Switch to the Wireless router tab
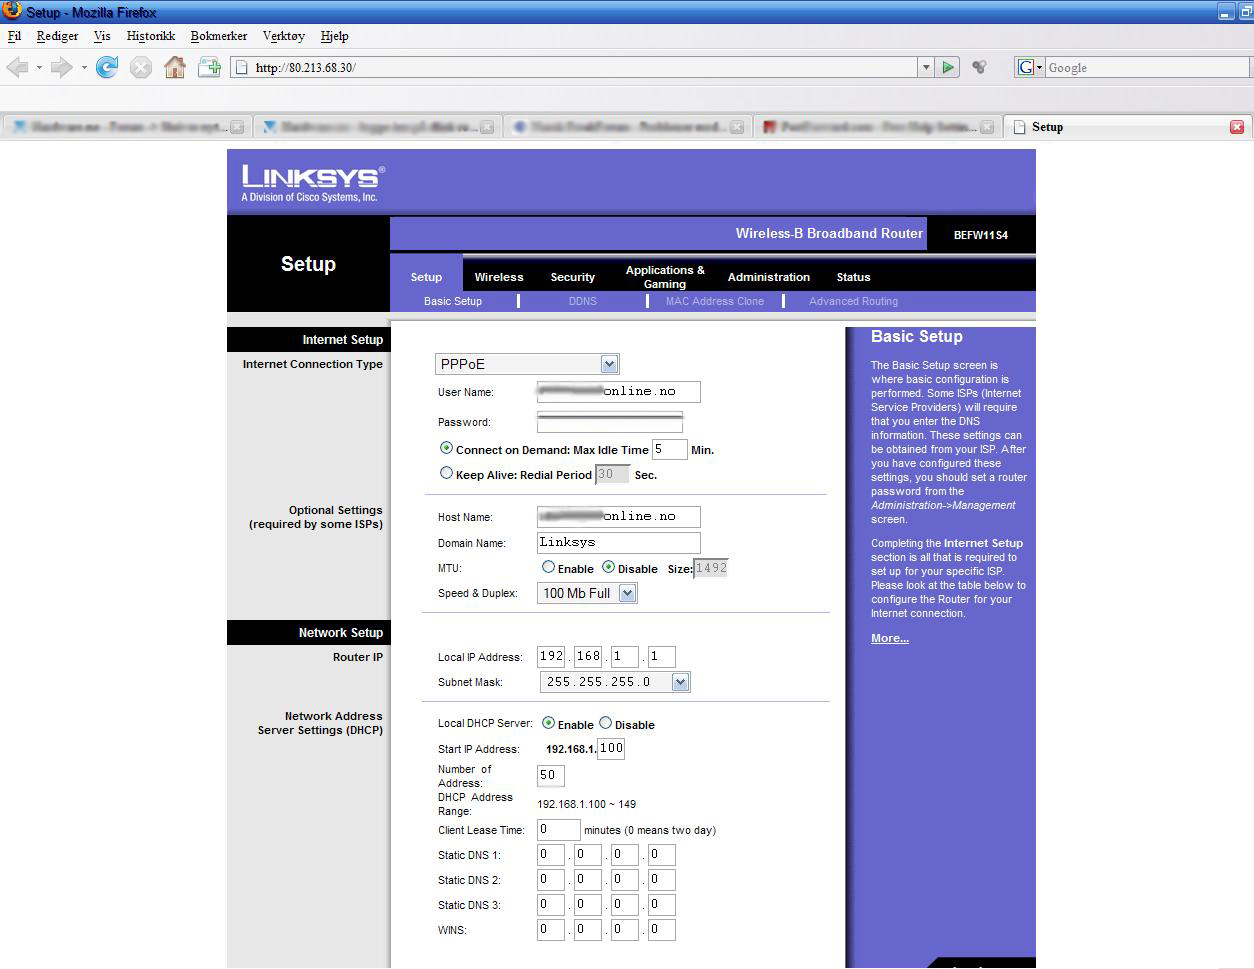This screenshot has height=969, width=1254. 499,277
